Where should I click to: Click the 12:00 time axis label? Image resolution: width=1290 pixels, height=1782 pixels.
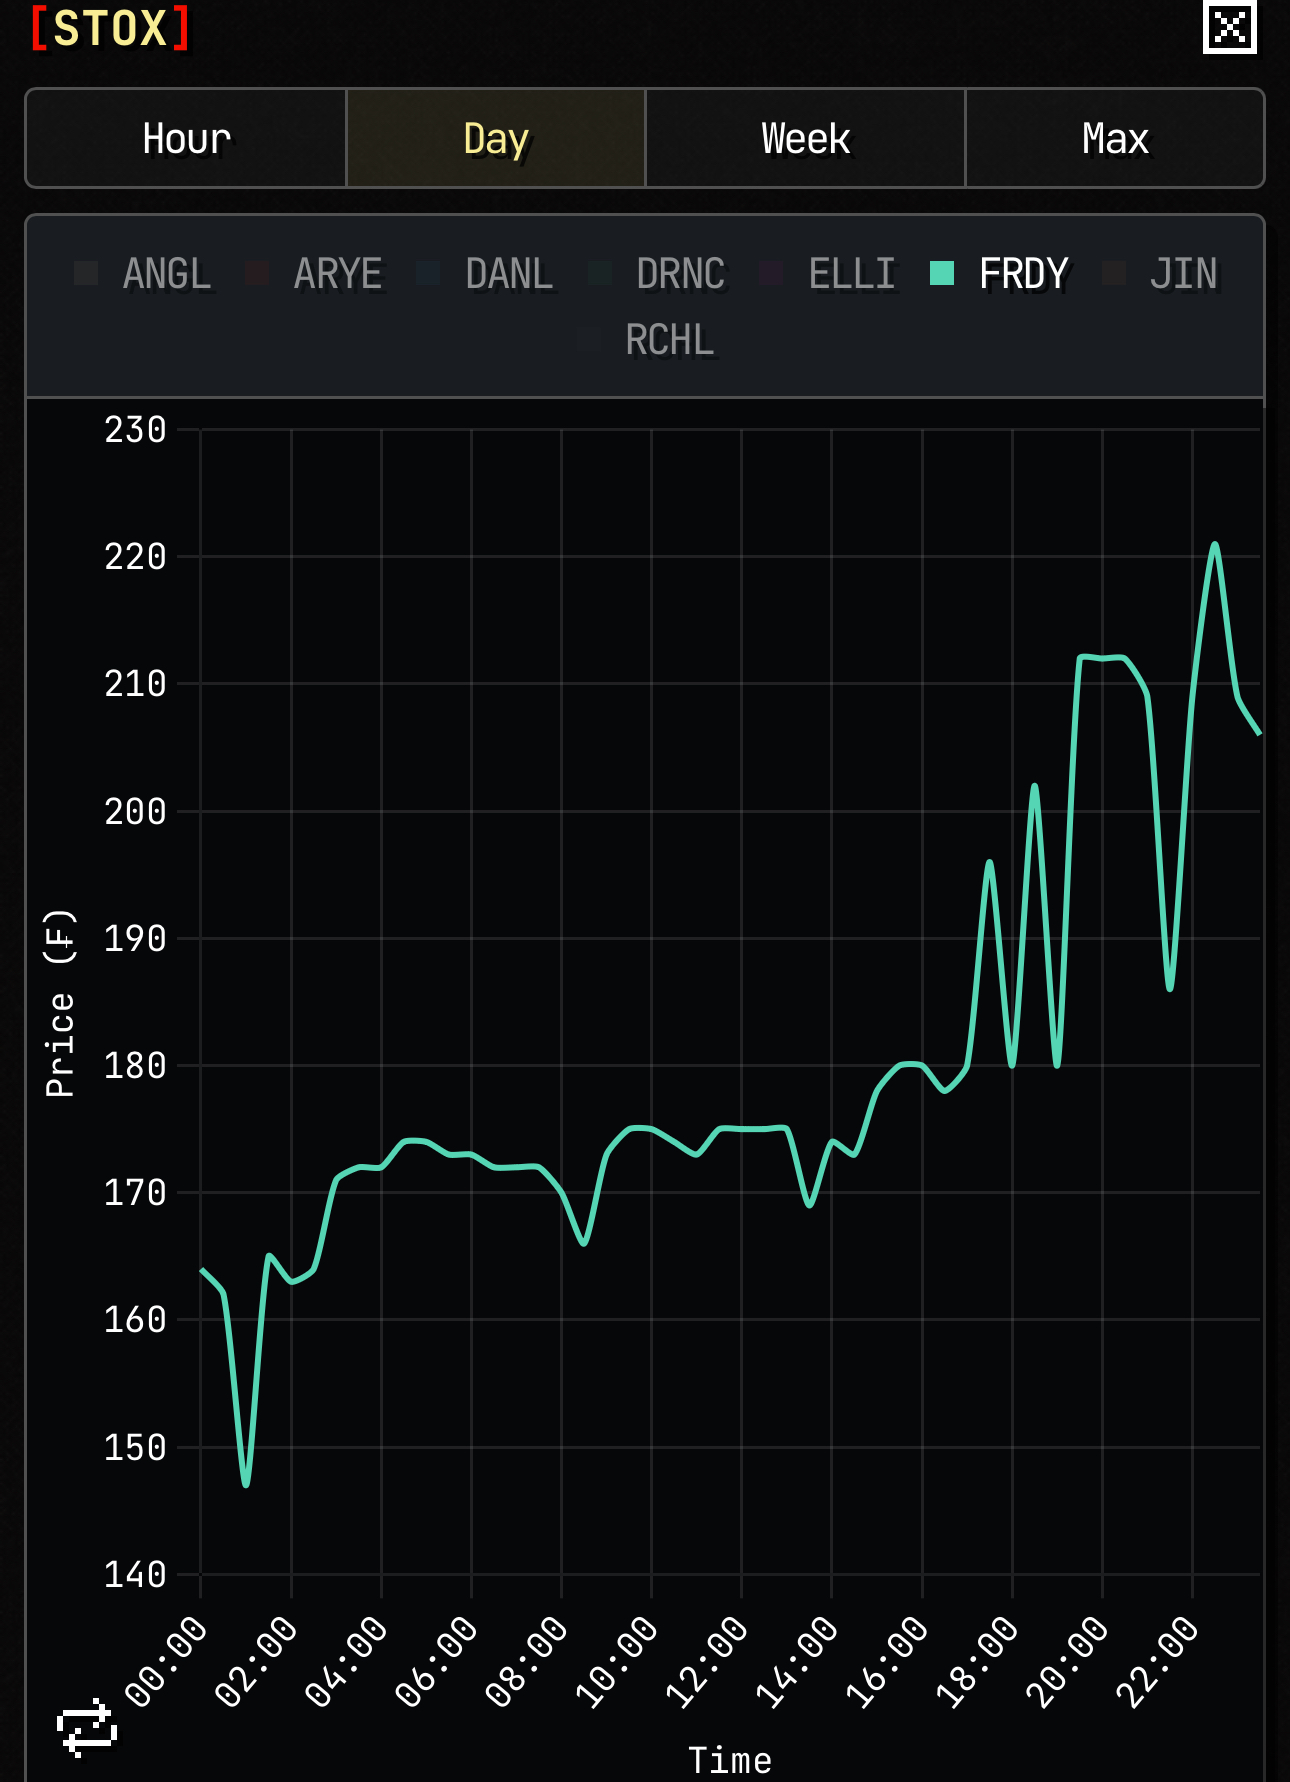[x=708, y=1662]
